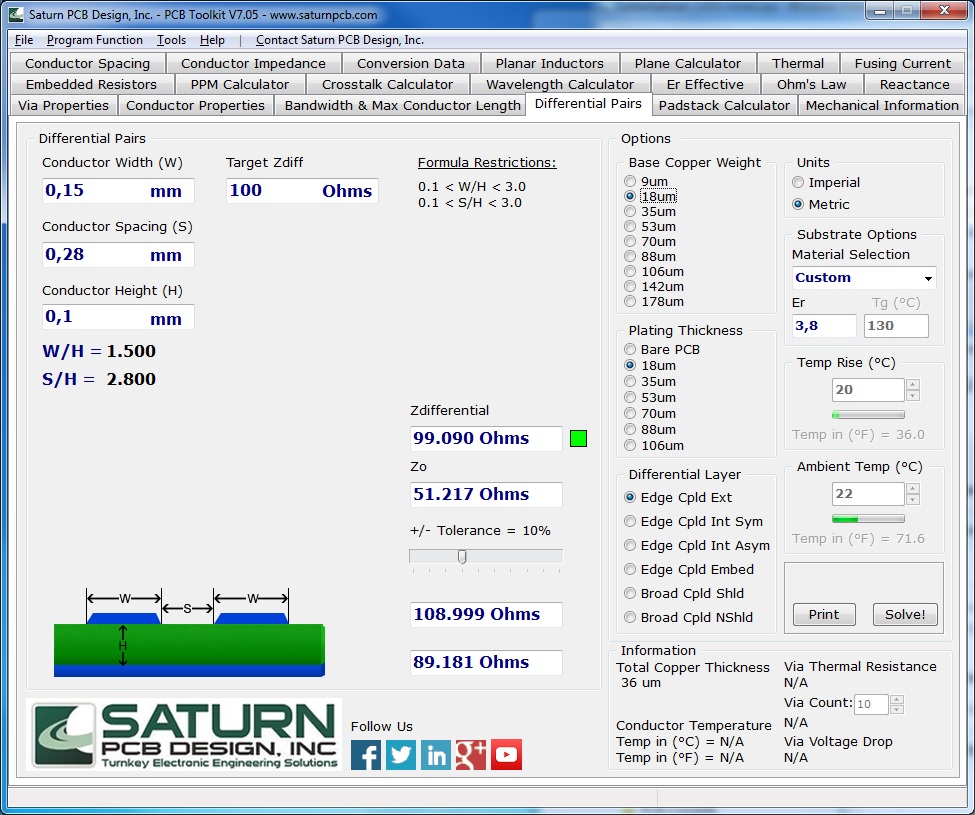
Task: Click the Target Zdiff input field
Action: (302, 190)
